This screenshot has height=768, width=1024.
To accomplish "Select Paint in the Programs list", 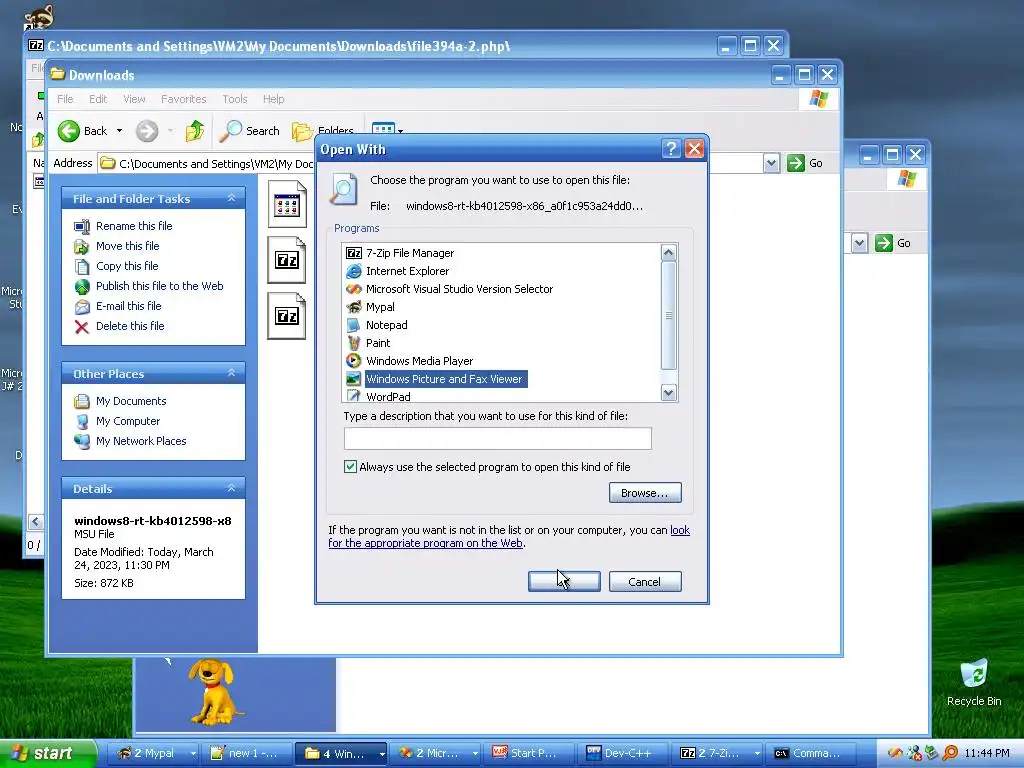I will point(368,343).
